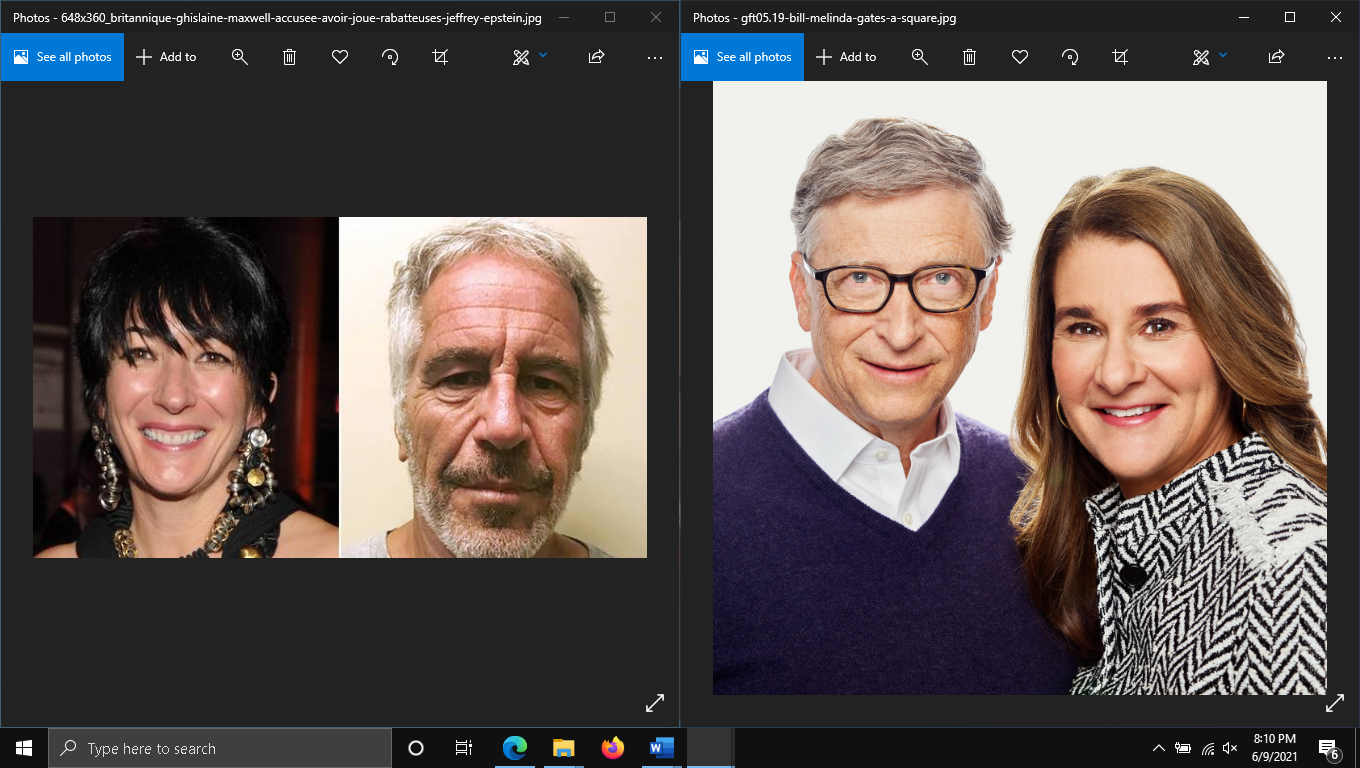Click See all photos in right Photos window

point(742,57)
